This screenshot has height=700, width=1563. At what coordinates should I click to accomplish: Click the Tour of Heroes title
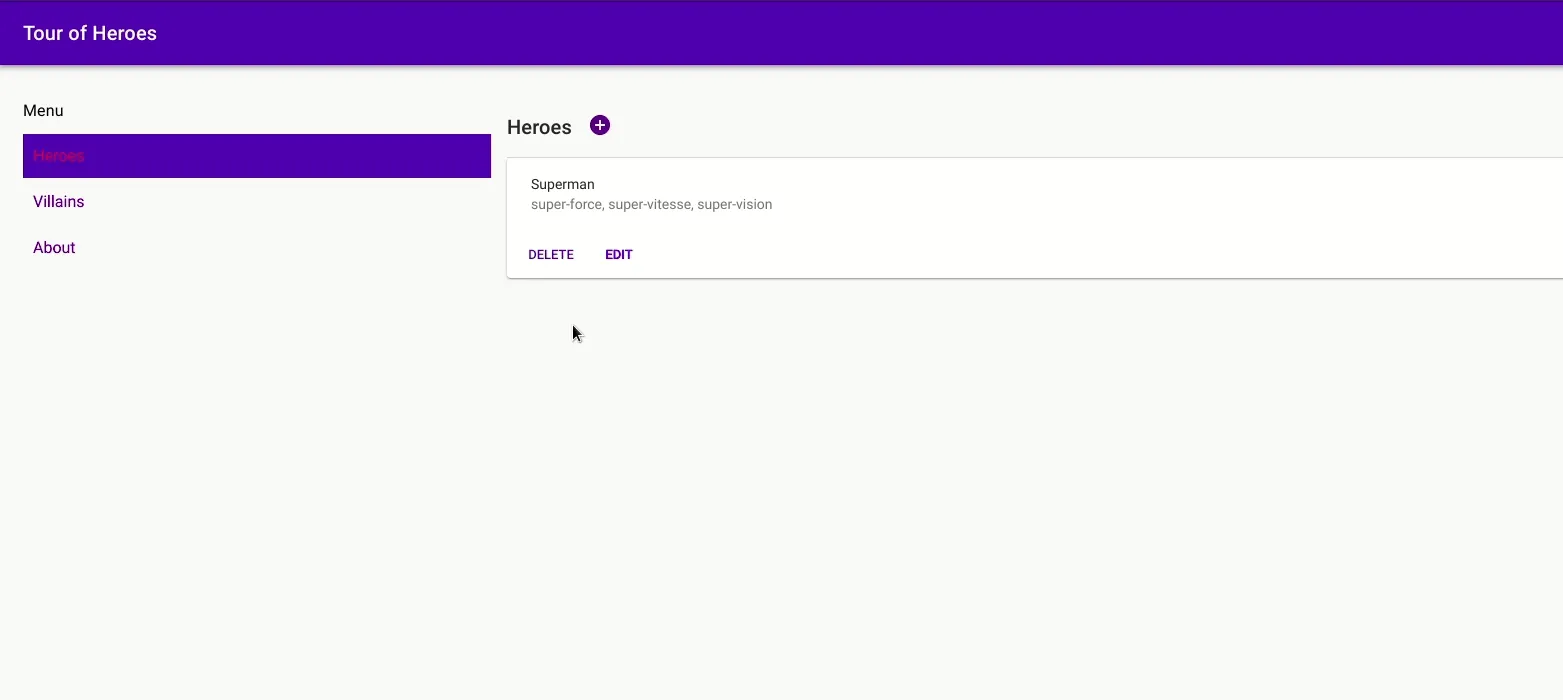point(90,33)
